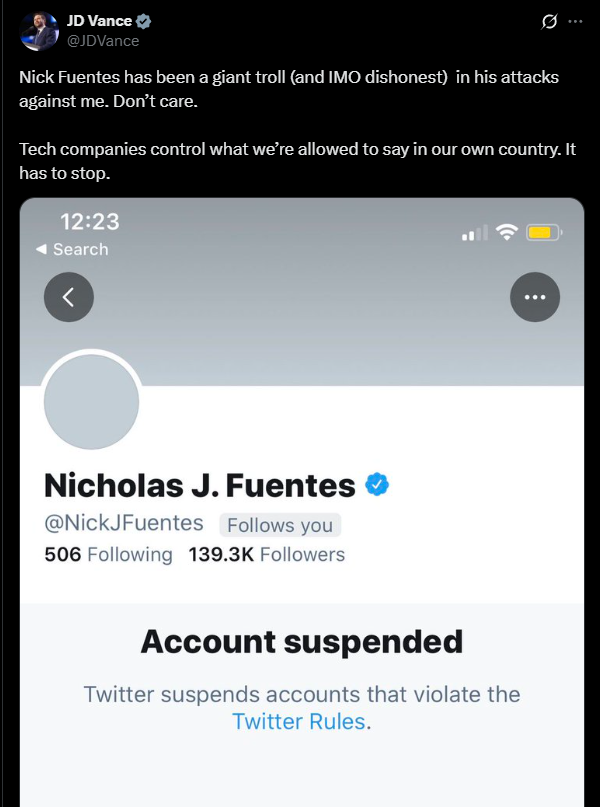600x807 pixels.
Task: Click the JD Vance display name
Action: 99,22
